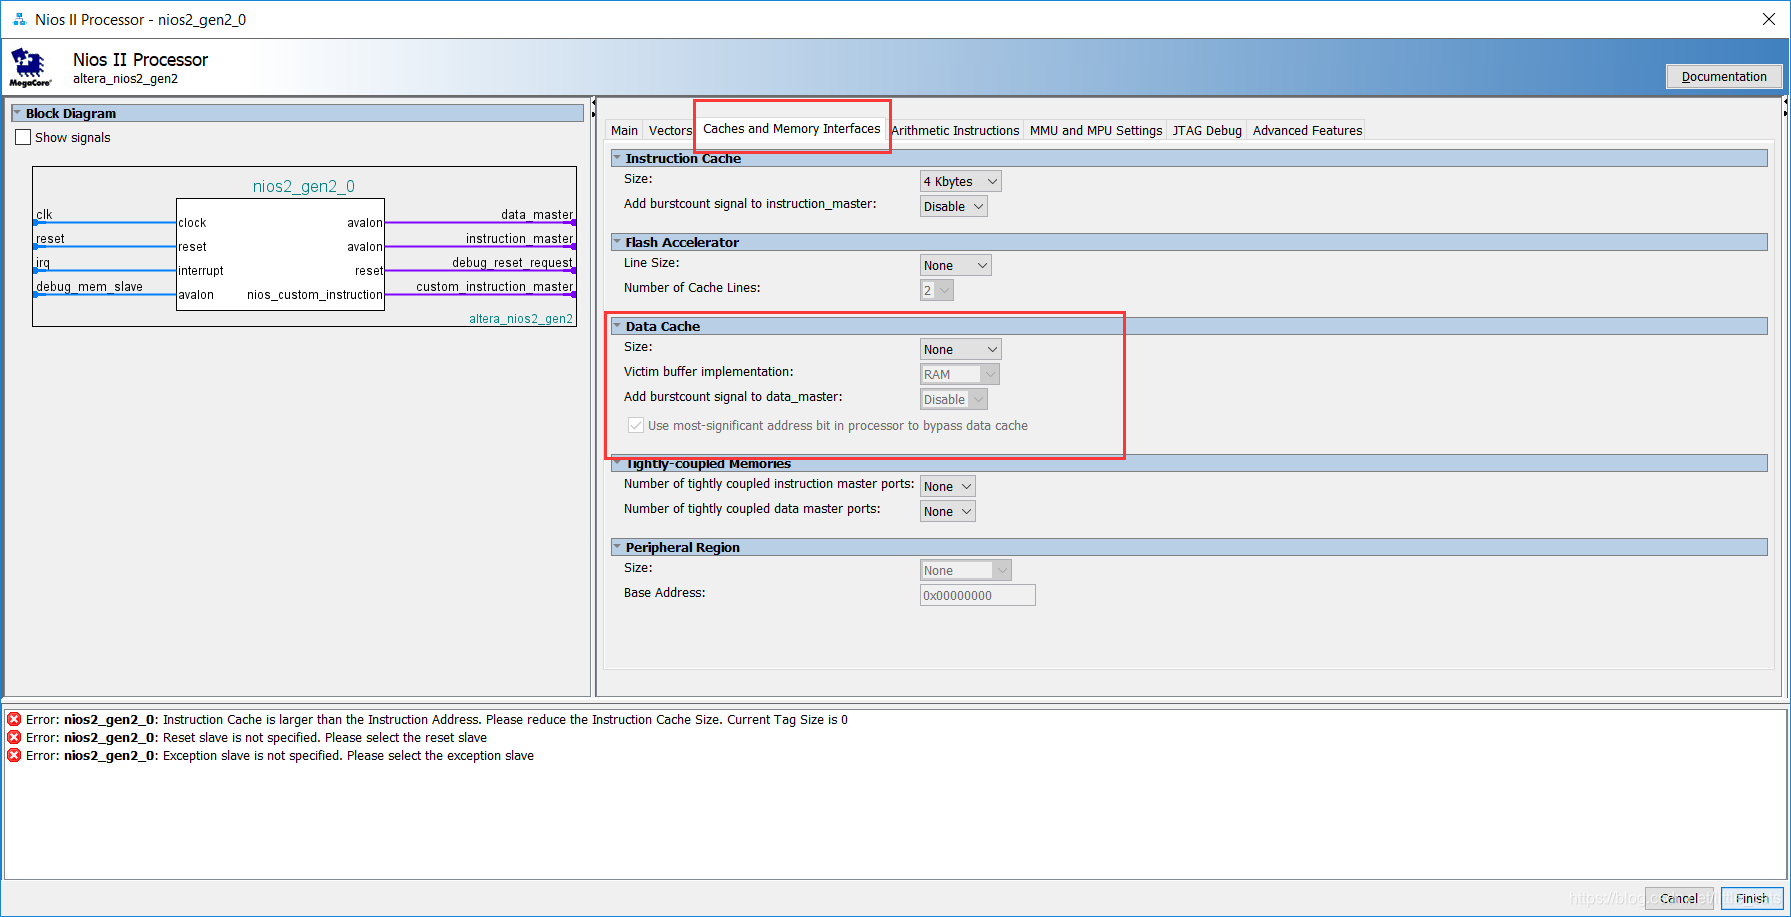Screen dimensions: 1791x917
Task: Open the Flash Accelerator Line Size dropdown
Action: click(x=956, y=265)
